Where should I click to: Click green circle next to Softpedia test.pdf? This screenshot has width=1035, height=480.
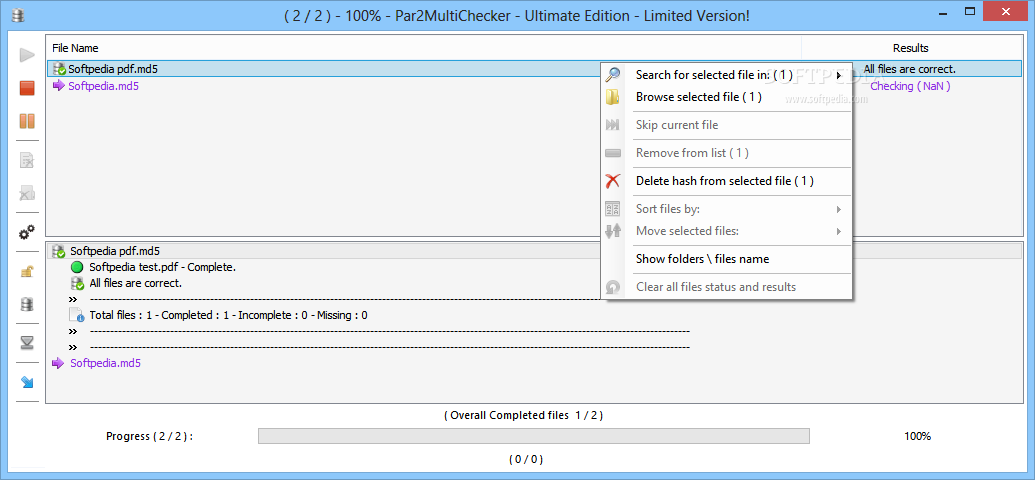[77, 267]
